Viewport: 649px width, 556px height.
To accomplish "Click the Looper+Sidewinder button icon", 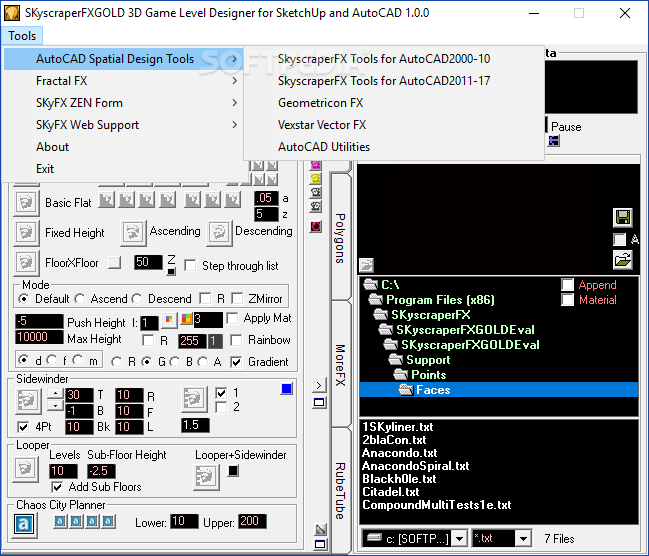I will click(x=207, y=477).
